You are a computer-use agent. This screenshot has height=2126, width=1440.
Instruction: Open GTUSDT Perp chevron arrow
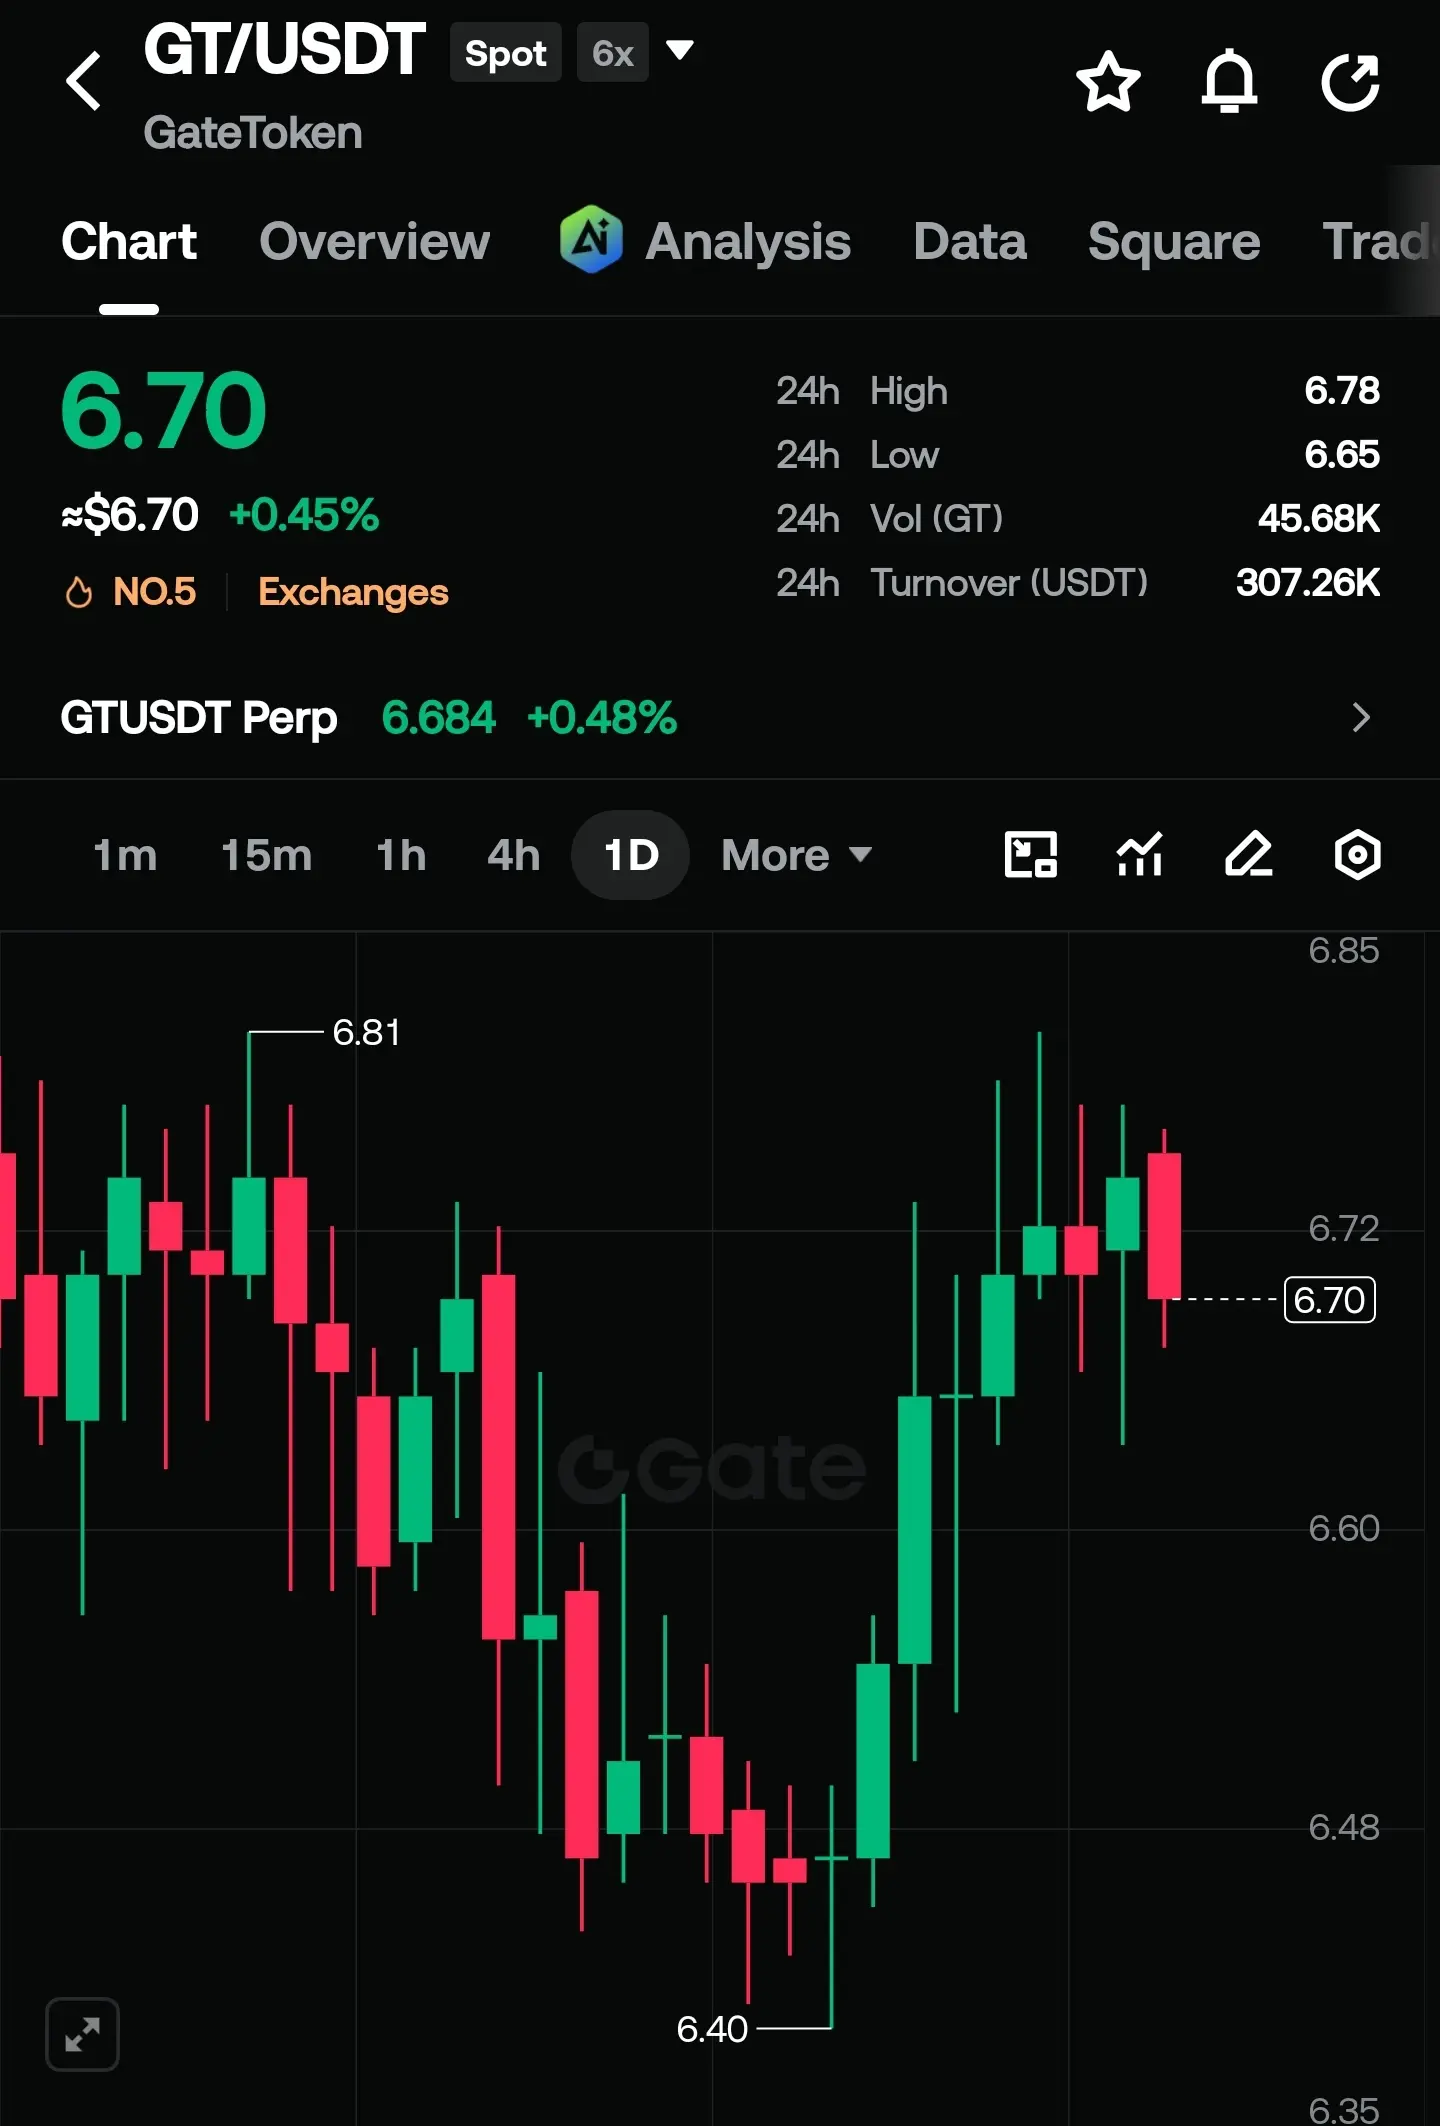pyautogui.click(x=1361, y=717)
